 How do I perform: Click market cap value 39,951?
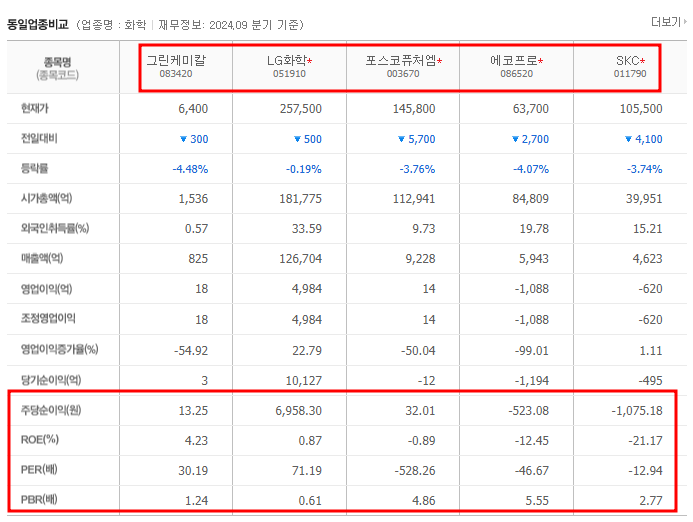click(644, 199)
